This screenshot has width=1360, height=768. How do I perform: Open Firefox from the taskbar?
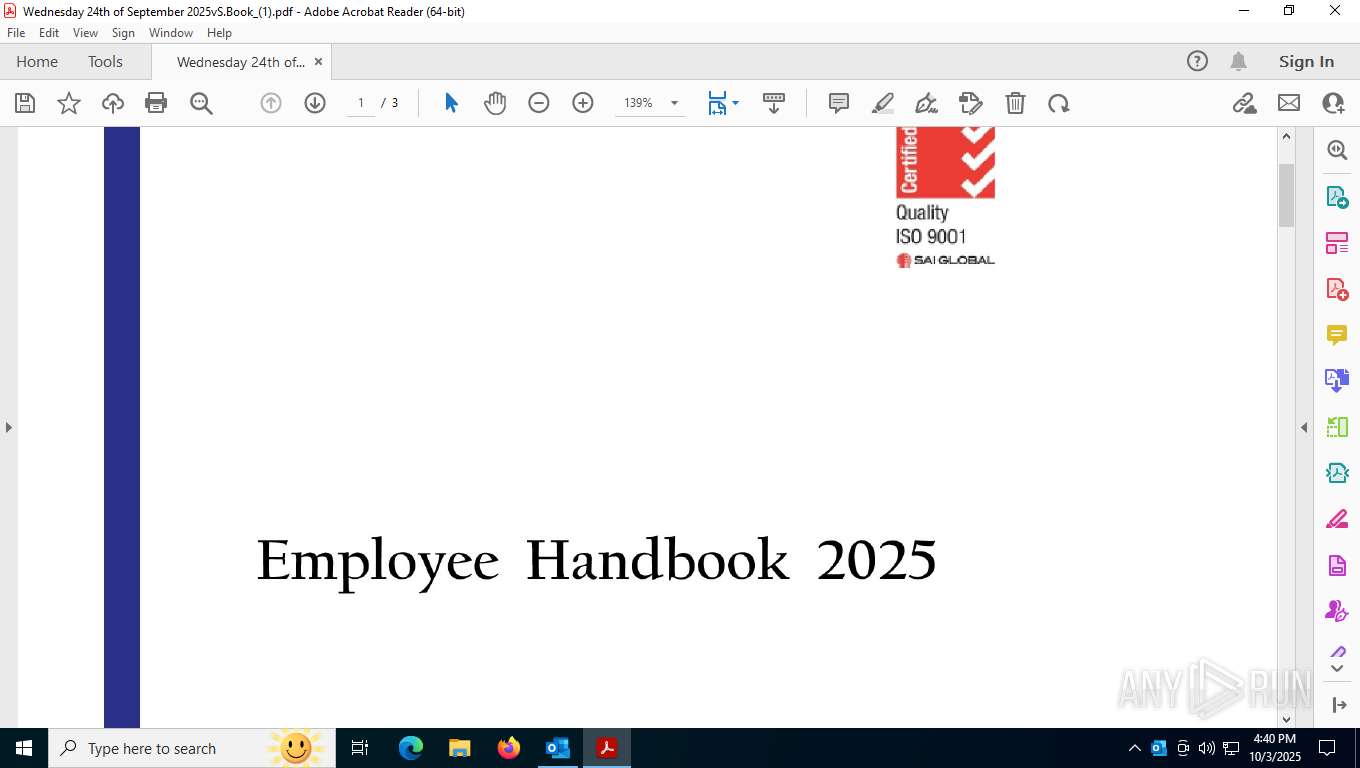pyautogui.click(x=509, y=748)
